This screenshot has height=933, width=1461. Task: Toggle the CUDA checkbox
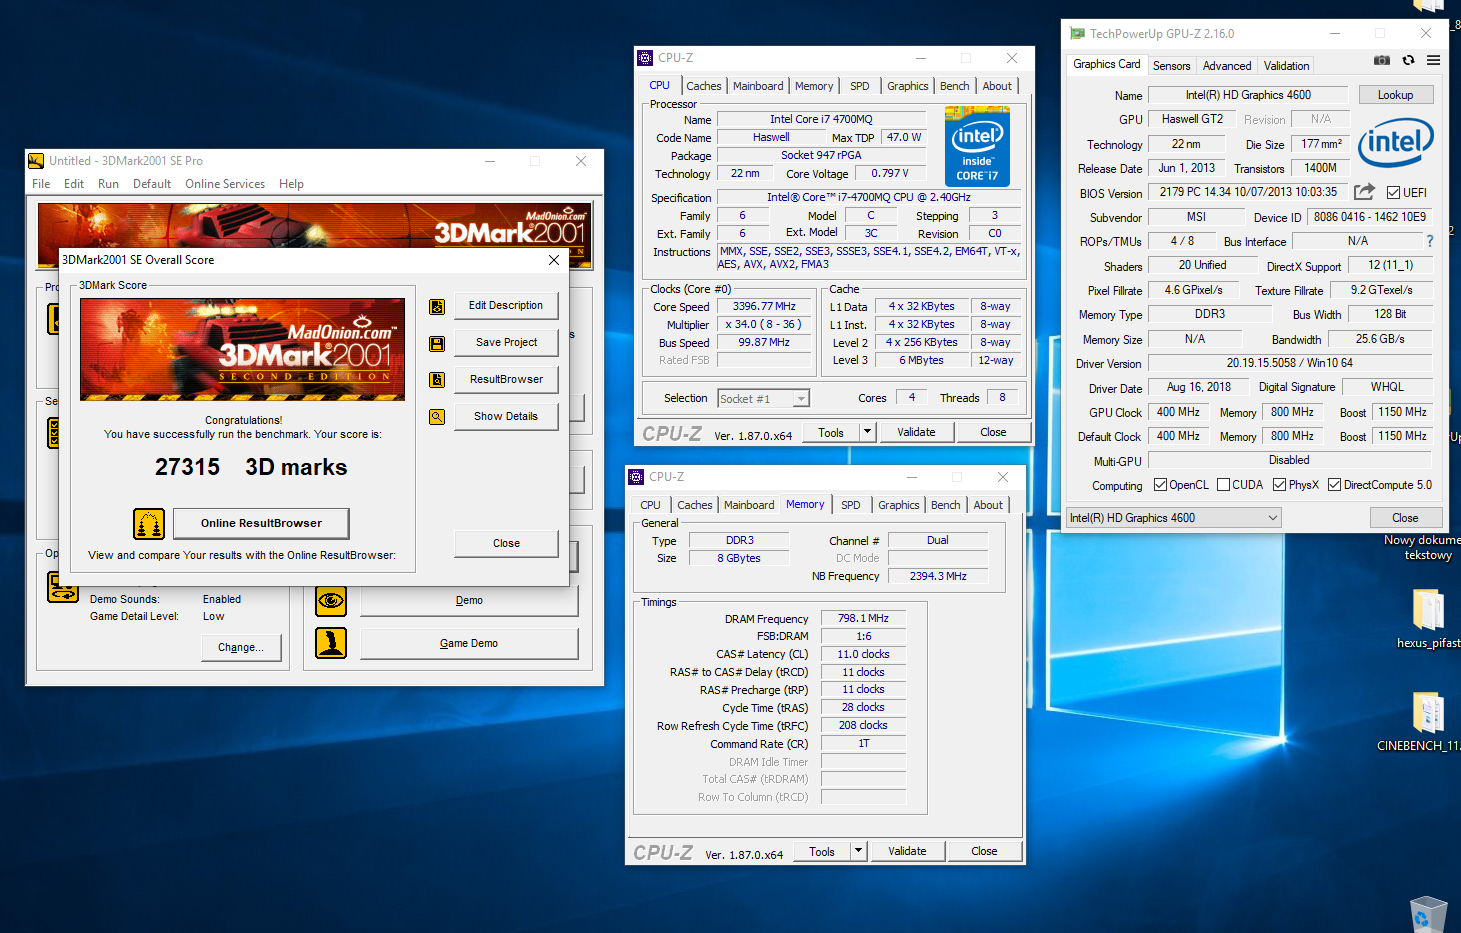(1223, 485)
